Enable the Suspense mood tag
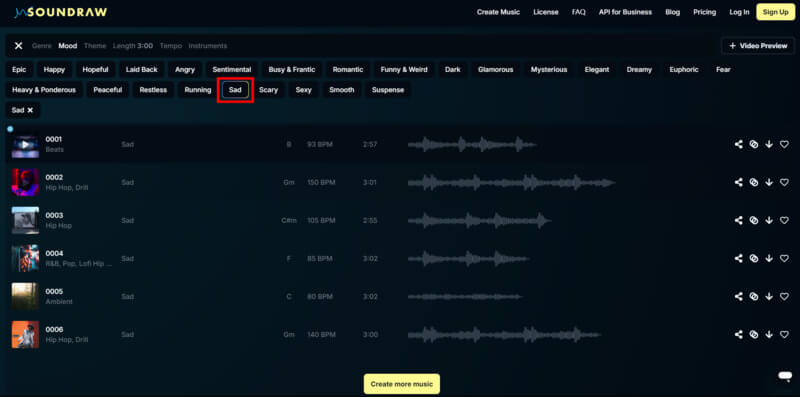 388,90
